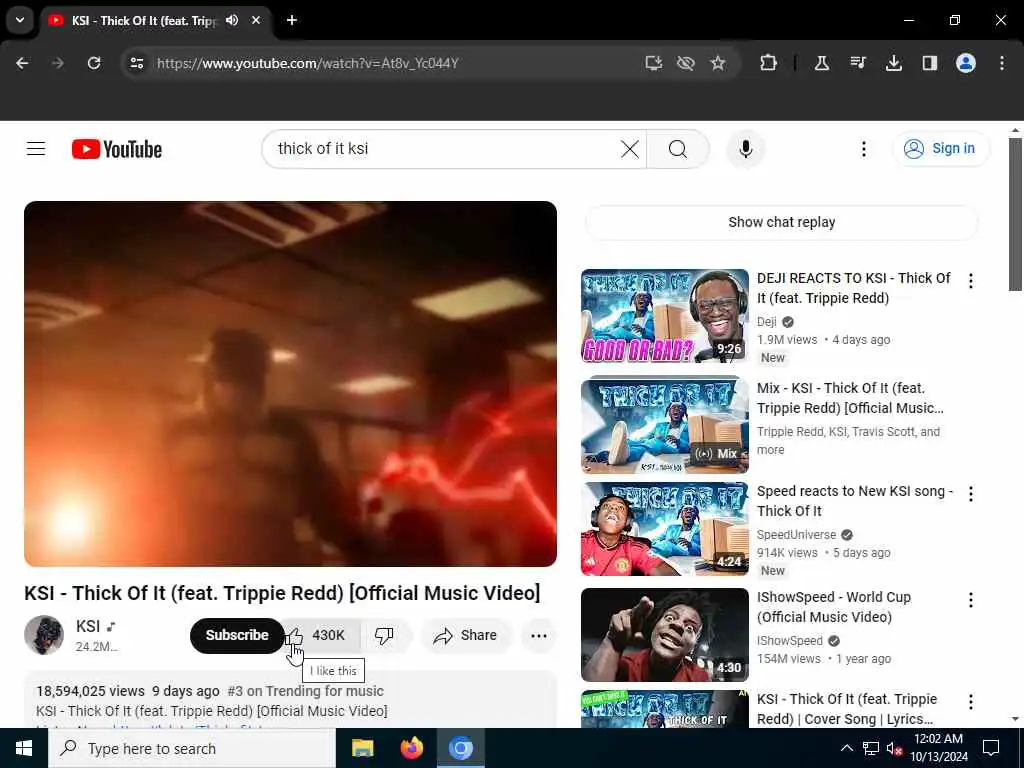Open Chrome Labs flask icon
The width and height of the screenshot is (1024, 768).
tap(822, 63)
